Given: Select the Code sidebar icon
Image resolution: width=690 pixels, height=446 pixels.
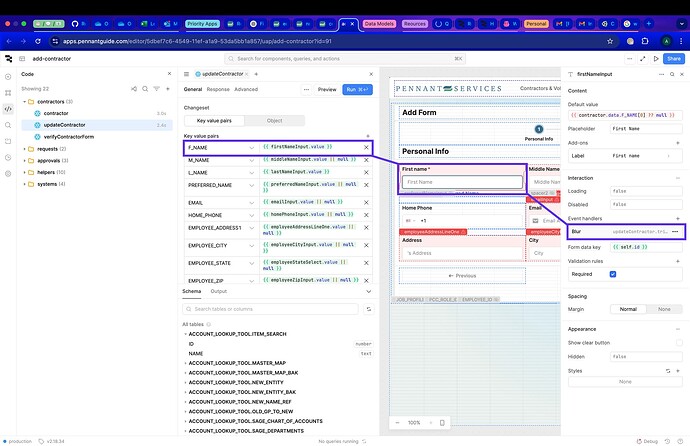Looking at the screenshot, I should point(8,109).
